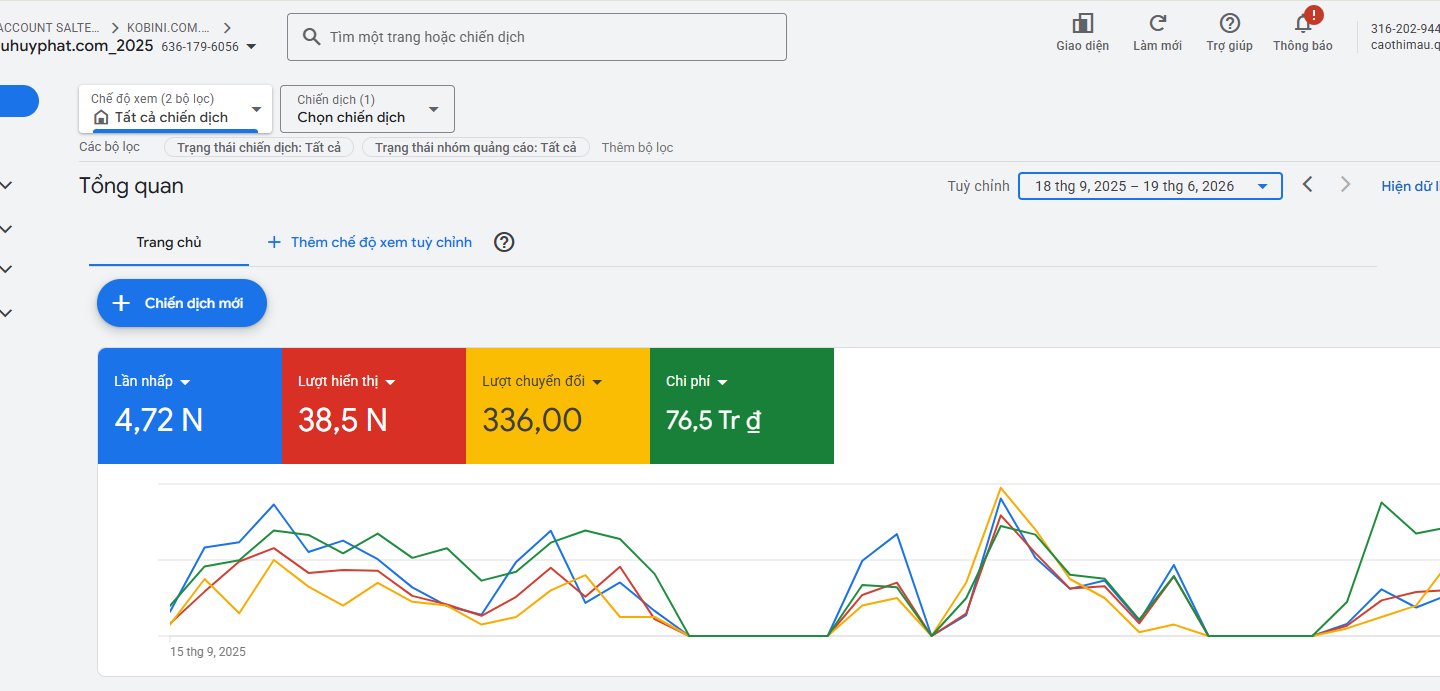Select the yellow 336,00 conversions card

click(558, 406)
